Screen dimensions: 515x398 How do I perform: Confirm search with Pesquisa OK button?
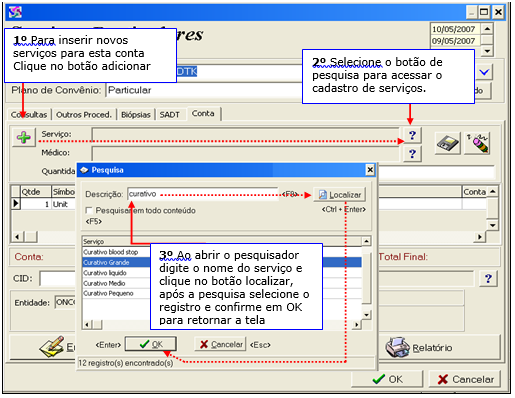pyautogui.click(x=151, y=344)
